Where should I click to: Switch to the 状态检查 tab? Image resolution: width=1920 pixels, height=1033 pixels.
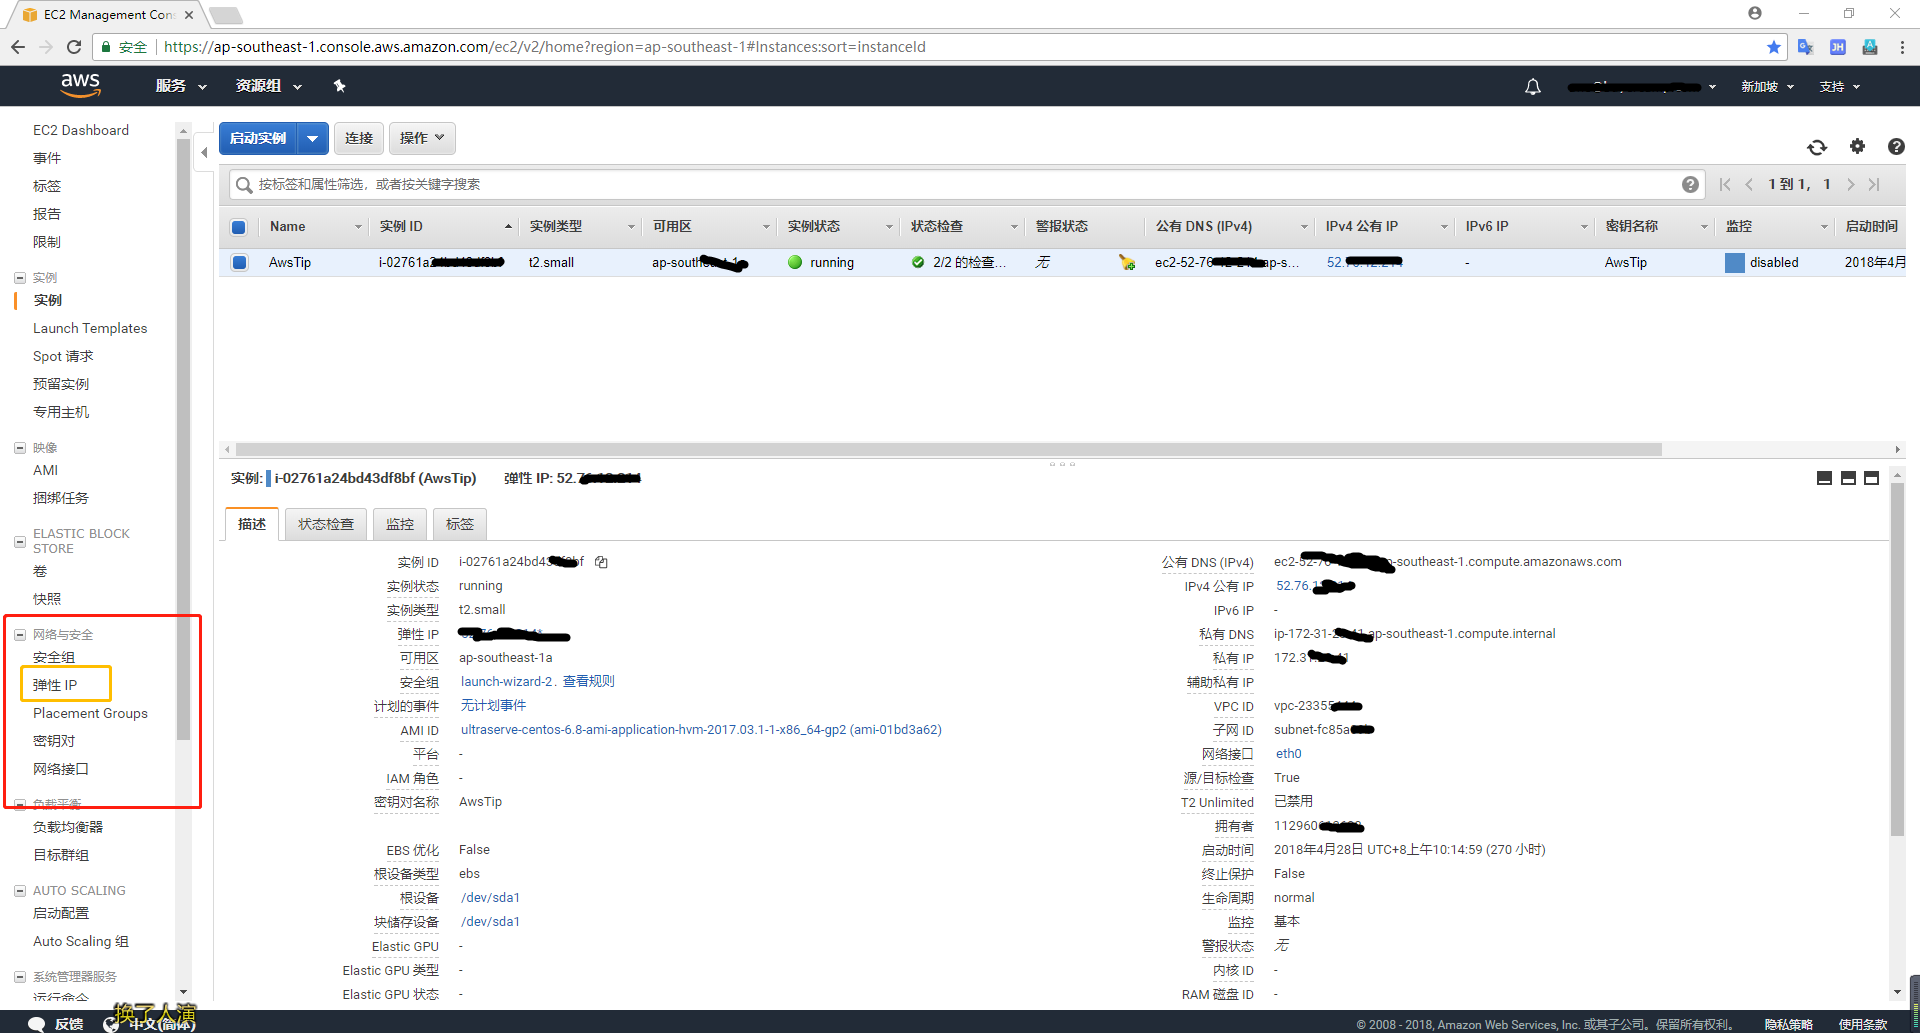(326, 524)
